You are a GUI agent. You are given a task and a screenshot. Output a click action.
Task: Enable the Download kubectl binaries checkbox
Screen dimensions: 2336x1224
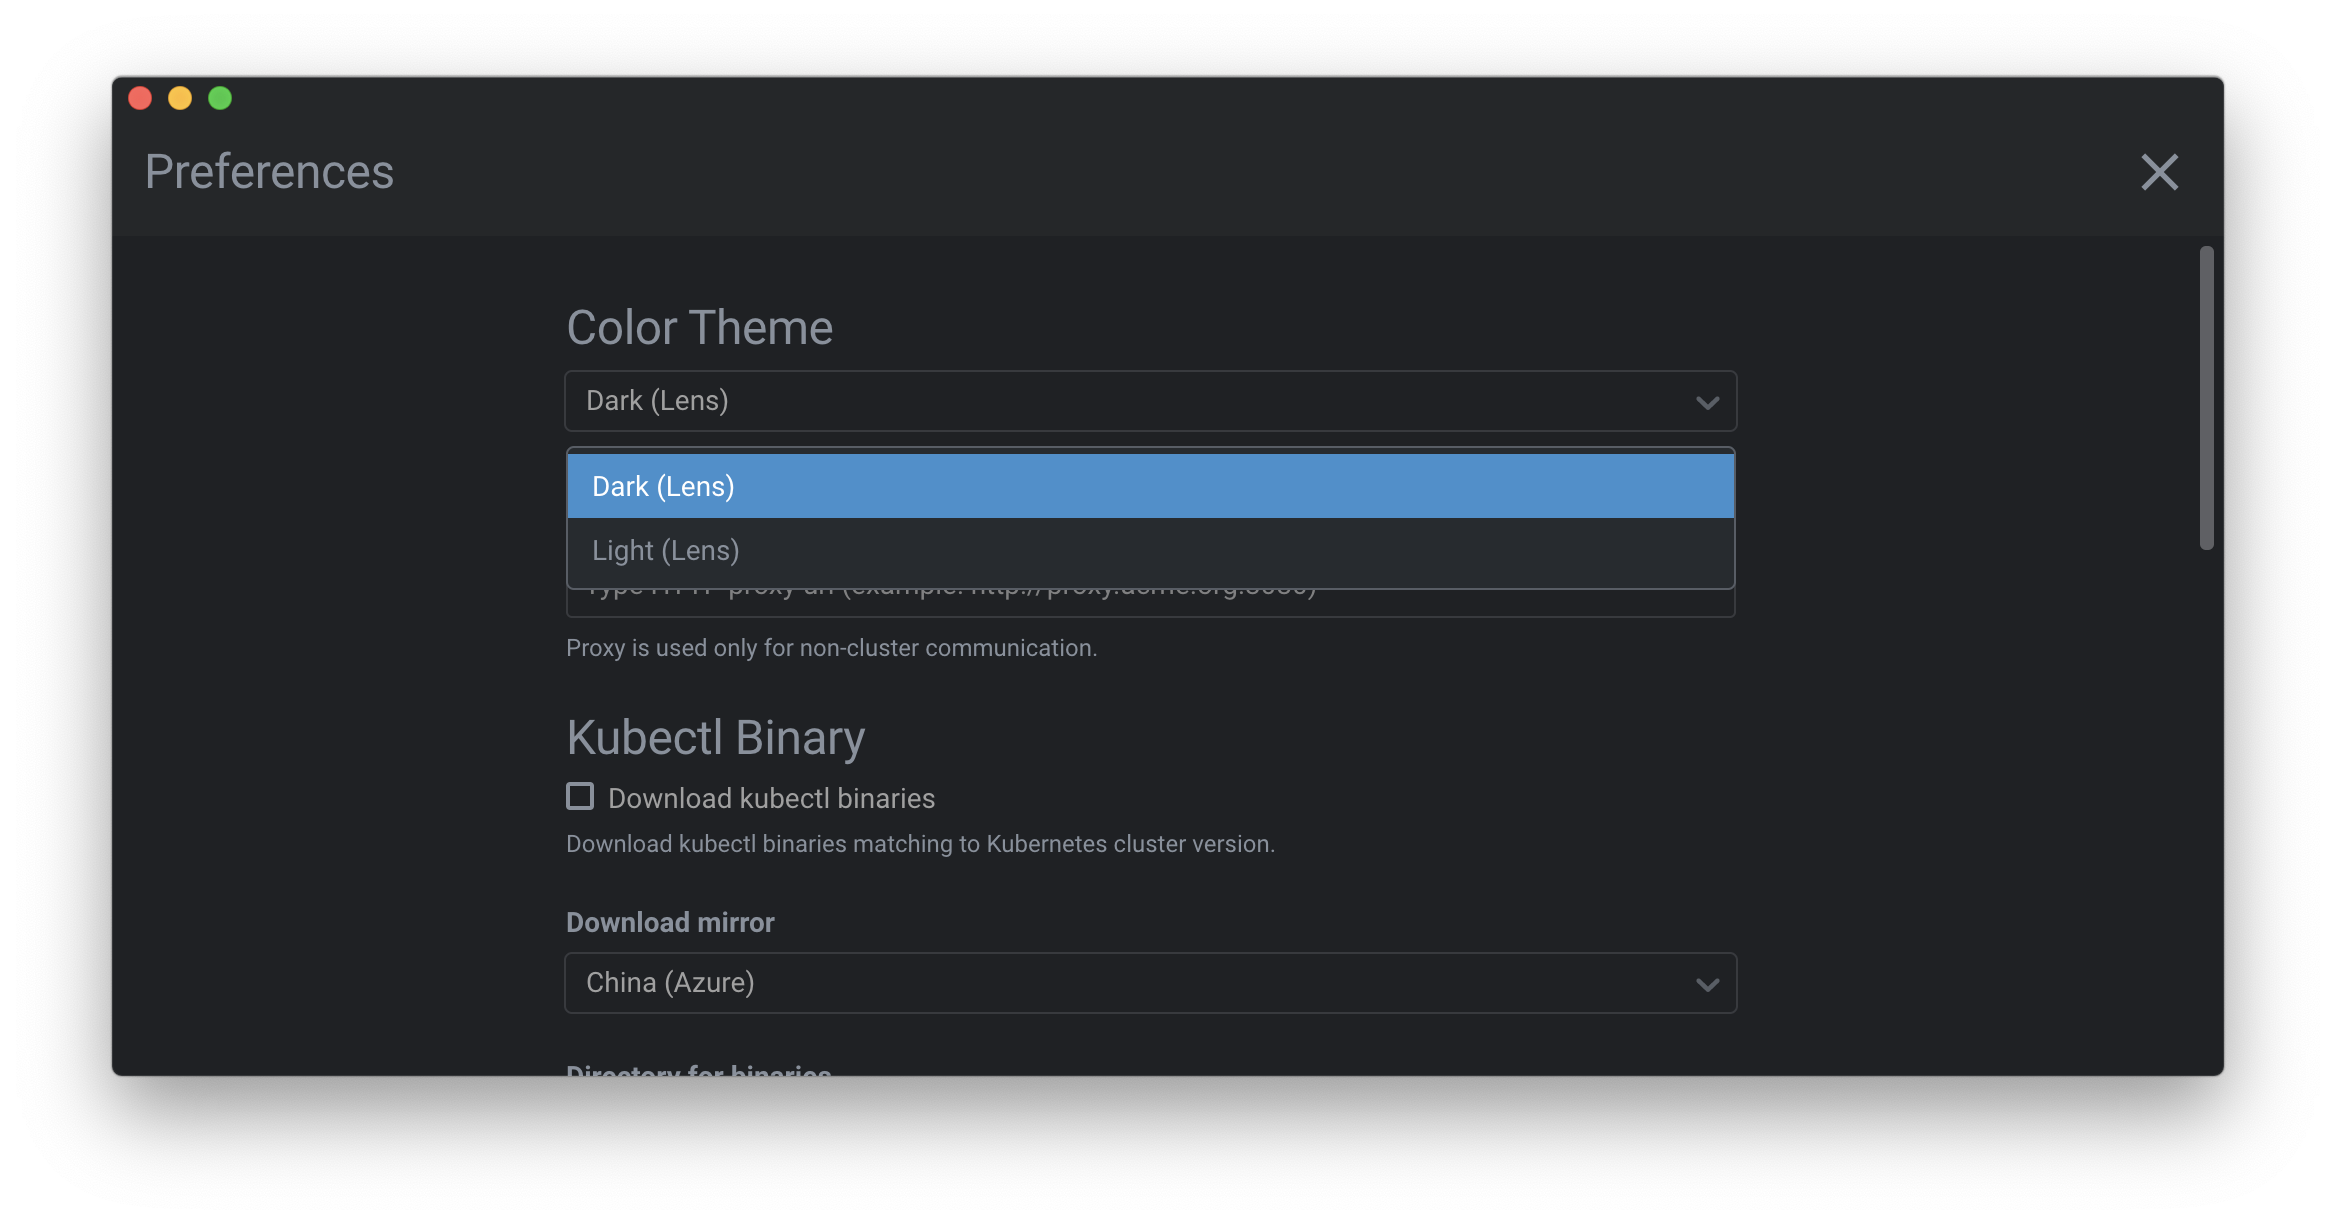(x=580, y=796)
